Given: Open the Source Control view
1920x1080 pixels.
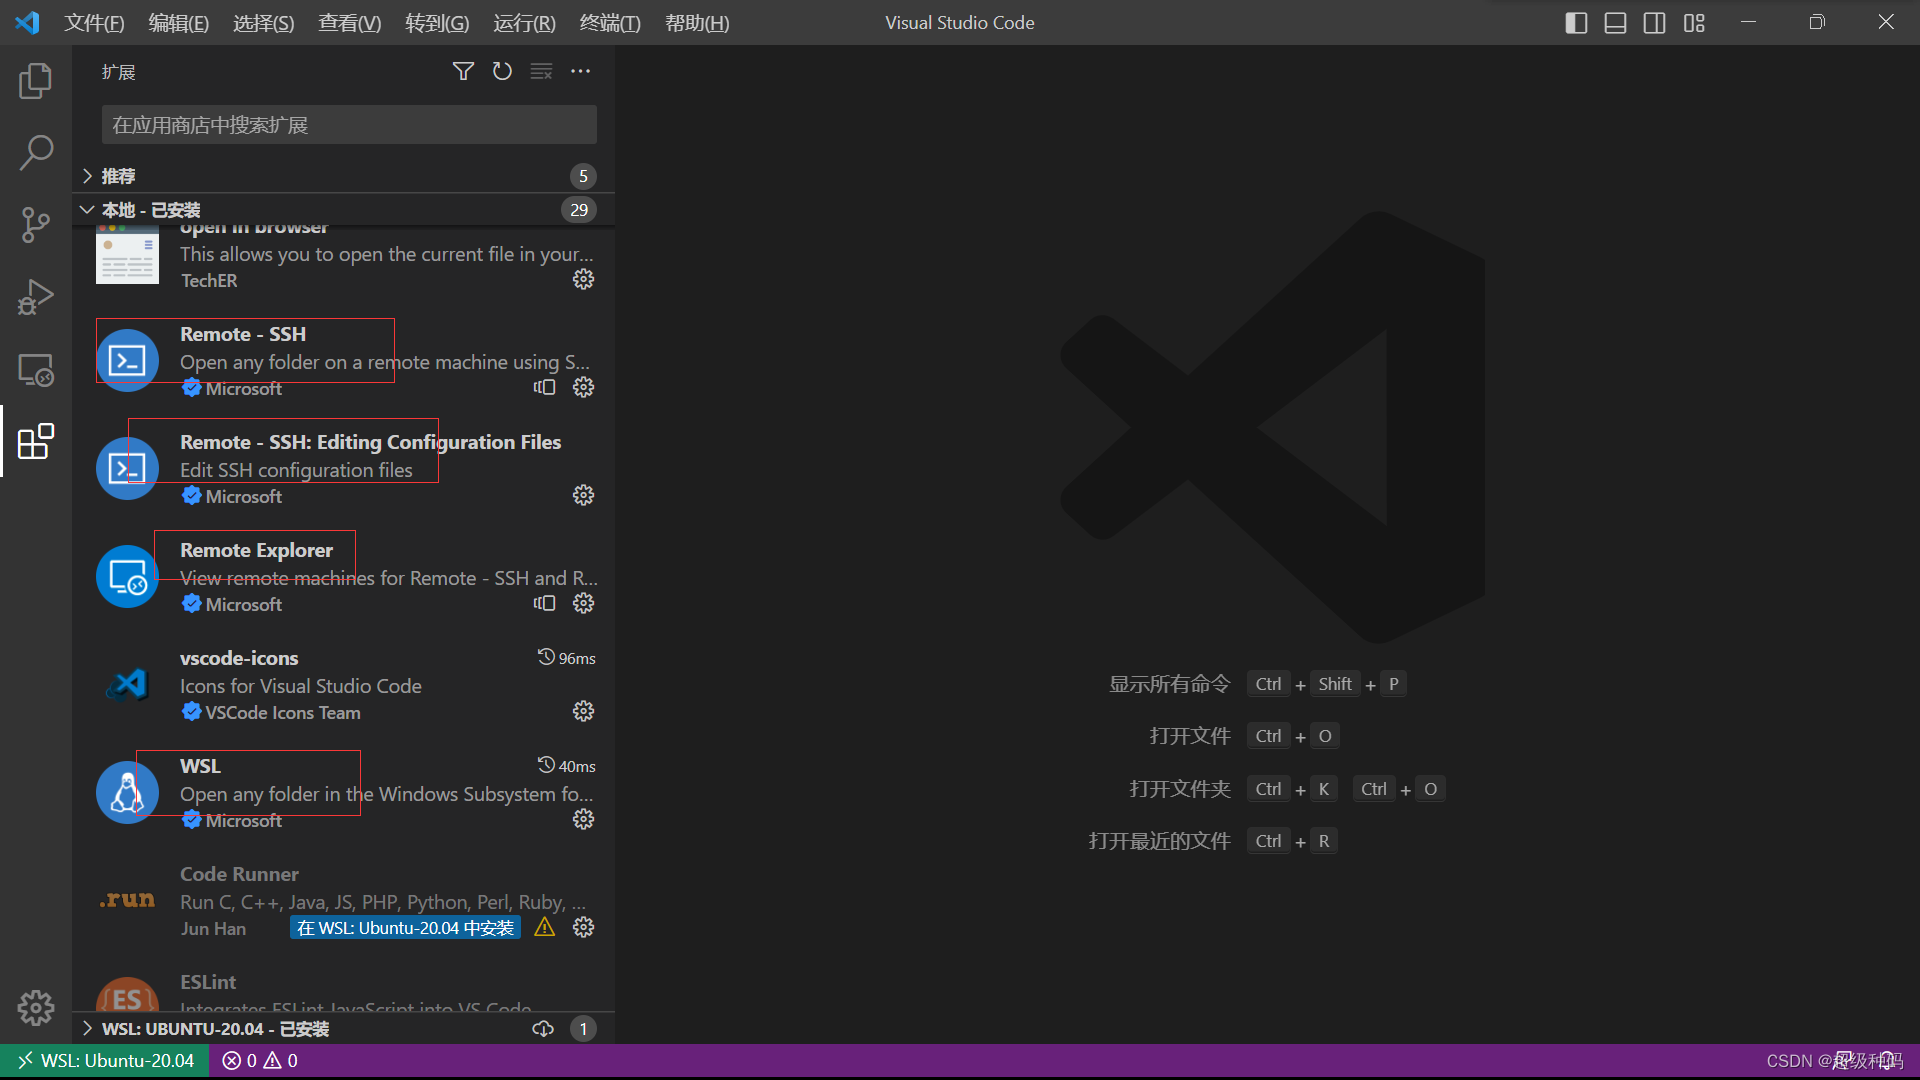Looking at the screenshot, I should click(x=36, y=225).
